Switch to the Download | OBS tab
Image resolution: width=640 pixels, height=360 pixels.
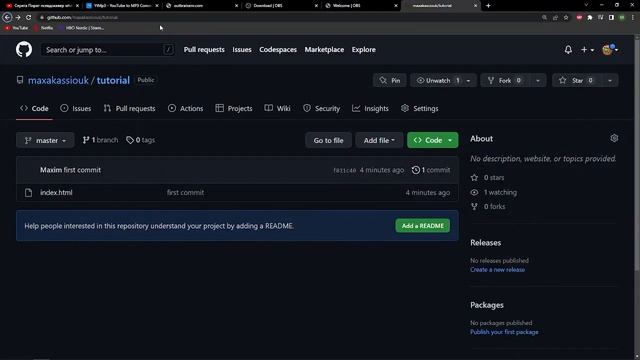coord(282,6)
